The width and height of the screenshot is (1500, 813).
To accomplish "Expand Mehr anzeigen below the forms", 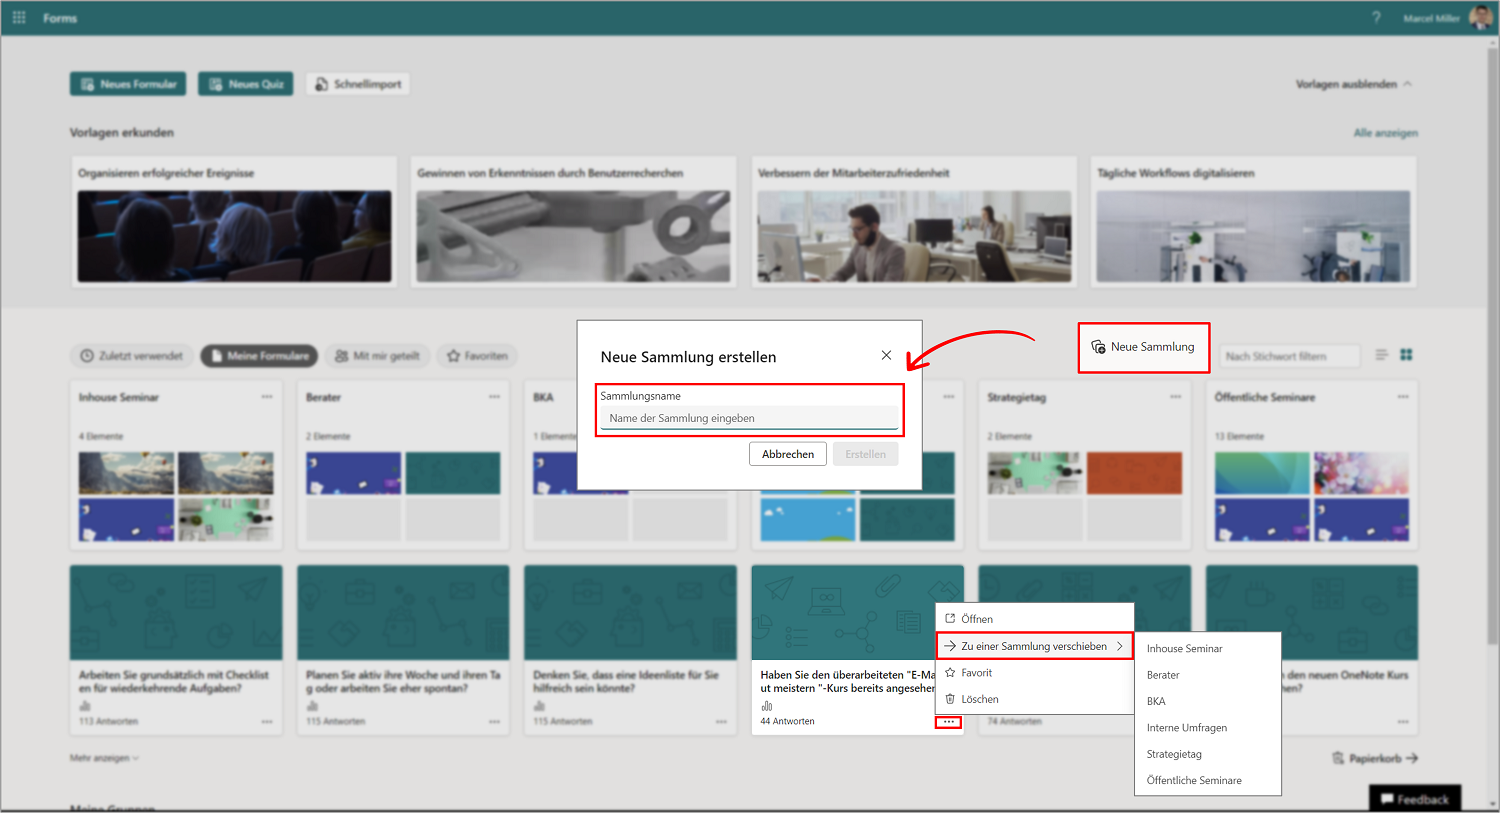I will point(104,758).
